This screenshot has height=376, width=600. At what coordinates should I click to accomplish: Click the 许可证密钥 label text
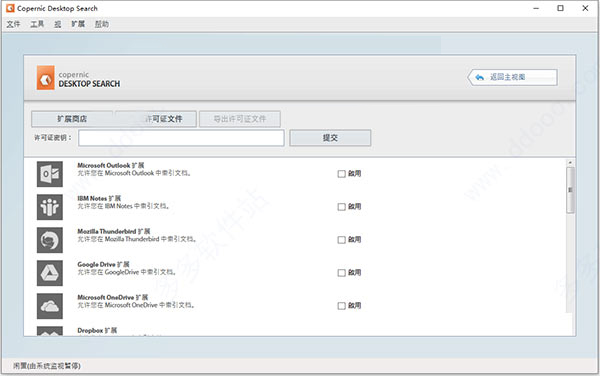click(52, 138)
